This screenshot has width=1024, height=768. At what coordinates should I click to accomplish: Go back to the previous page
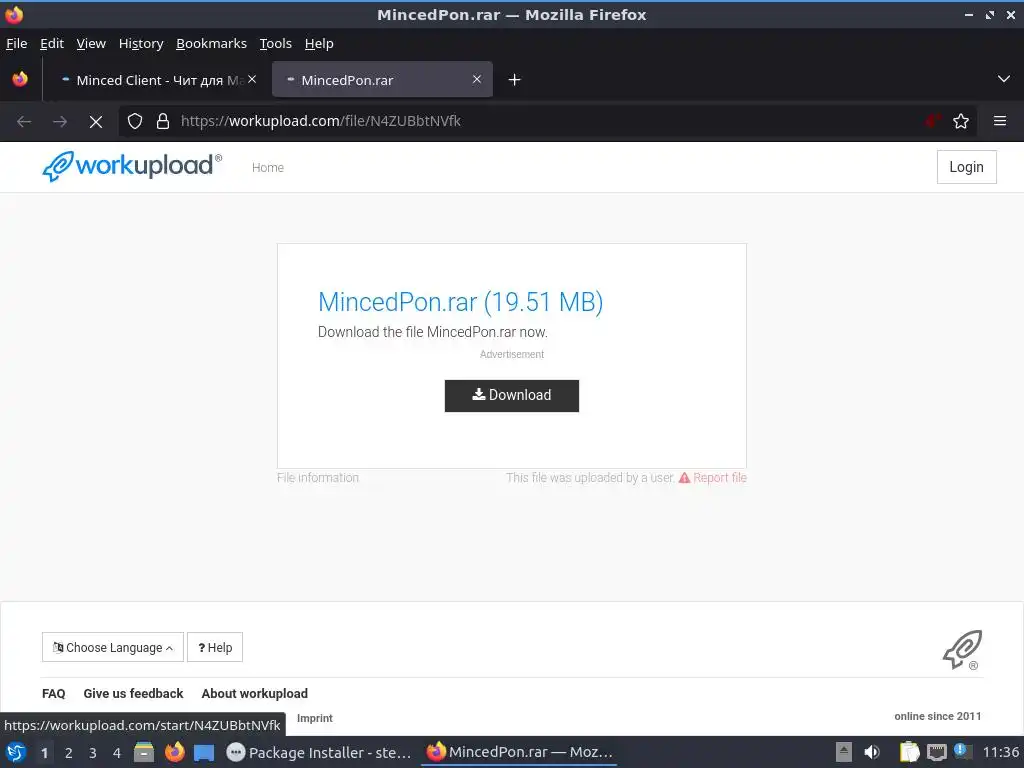(24, 121)
